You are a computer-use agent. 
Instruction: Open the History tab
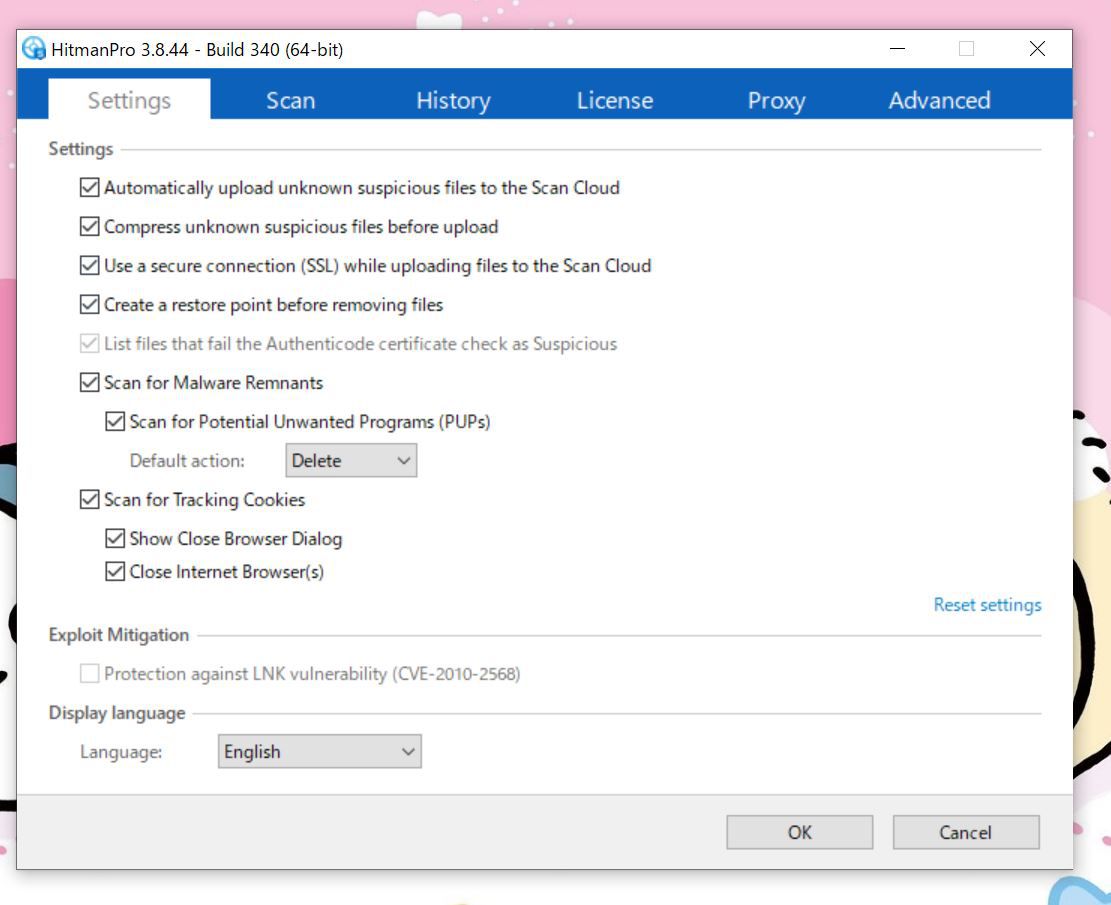tap(453, 100)
